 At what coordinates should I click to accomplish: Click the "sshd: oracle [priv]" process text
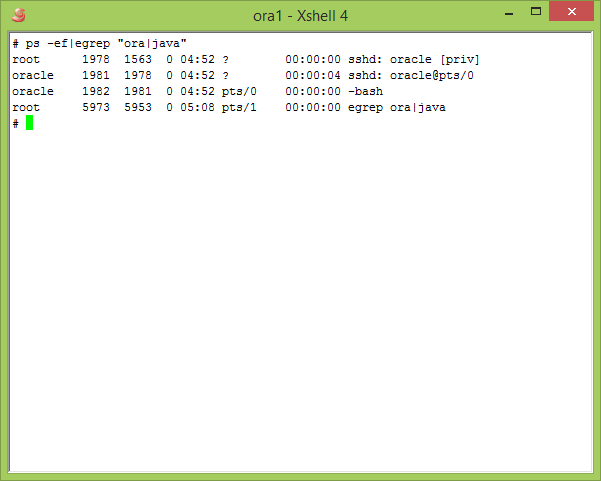(x=413, y=60)
